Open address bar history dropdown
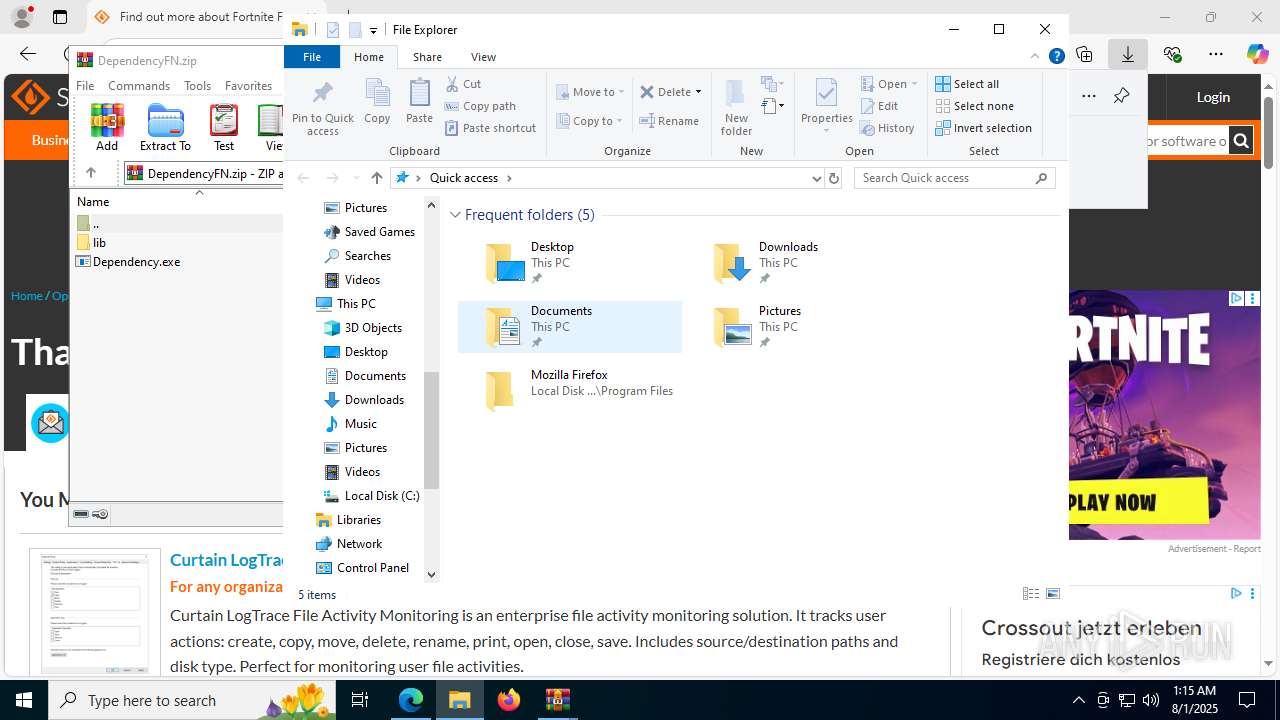Screen dimensions: 1280x720 coord(817,178)
